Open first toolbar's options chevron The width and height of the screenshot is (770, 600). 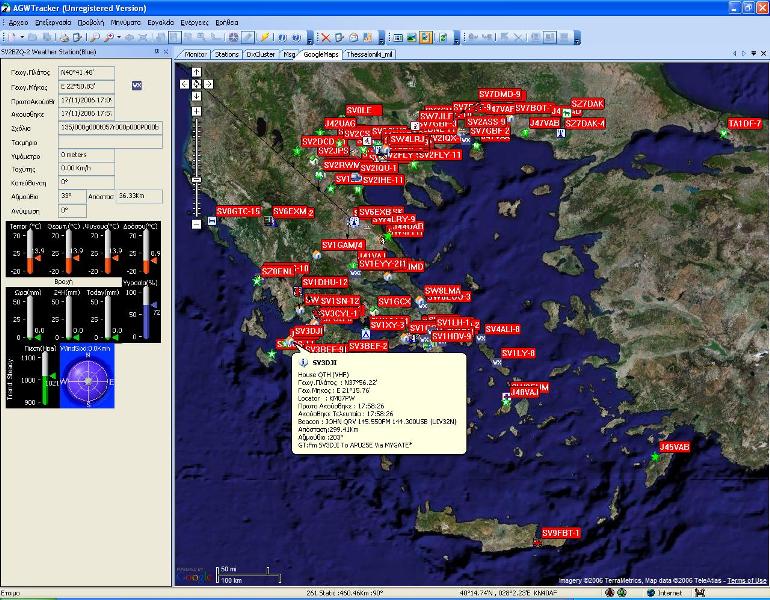tap(310, 37)
